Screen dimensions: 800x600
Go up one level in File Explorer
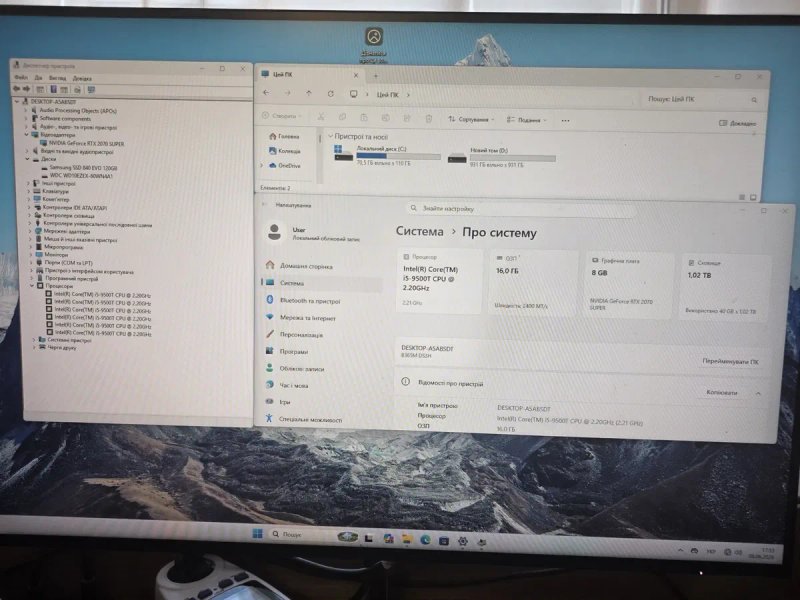[x=309, y=93]
